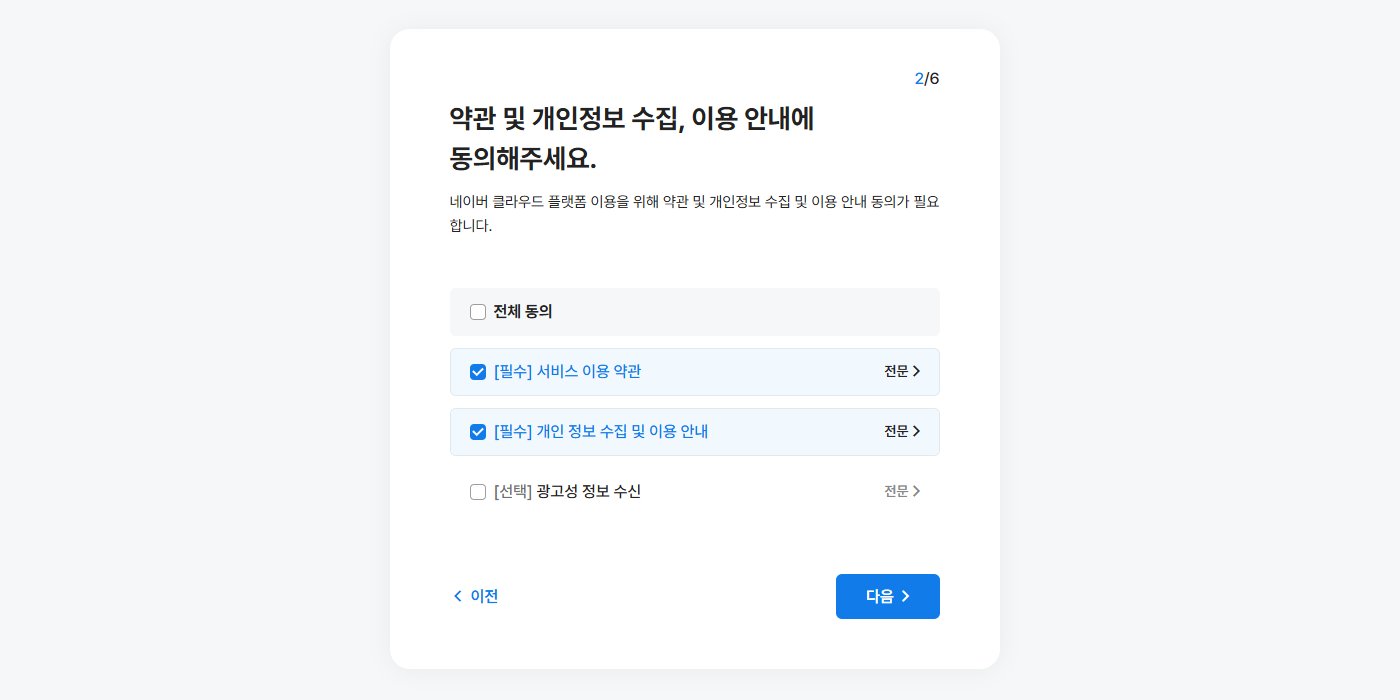Open 전문 for 서비스 이용 약관

point(896,372)
